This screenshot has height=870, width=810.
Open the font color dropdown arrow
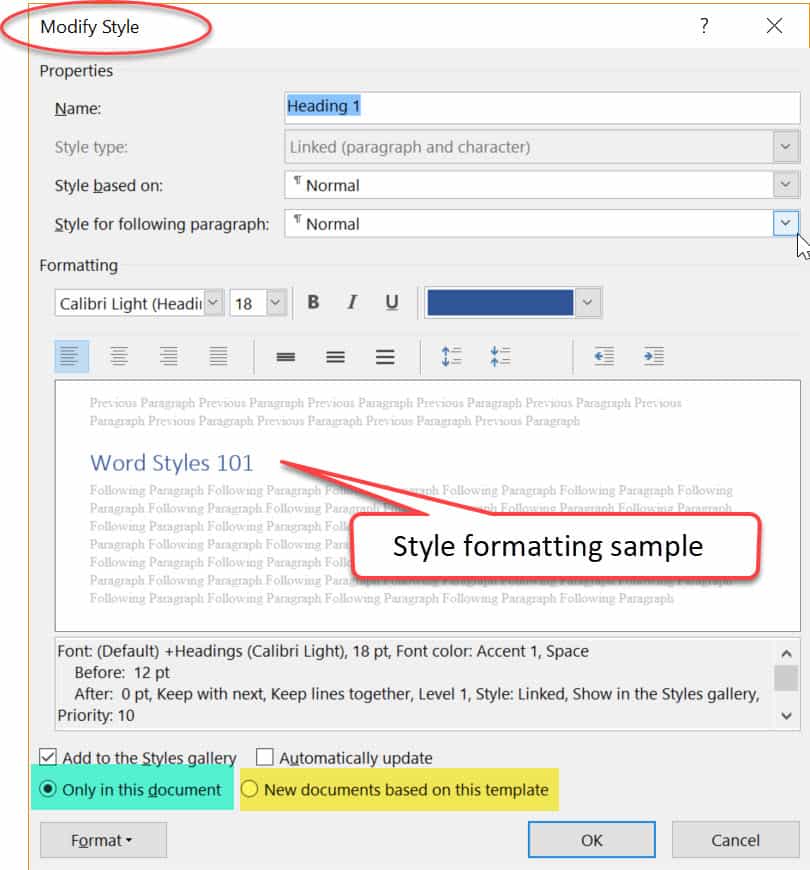click(588, 303)
